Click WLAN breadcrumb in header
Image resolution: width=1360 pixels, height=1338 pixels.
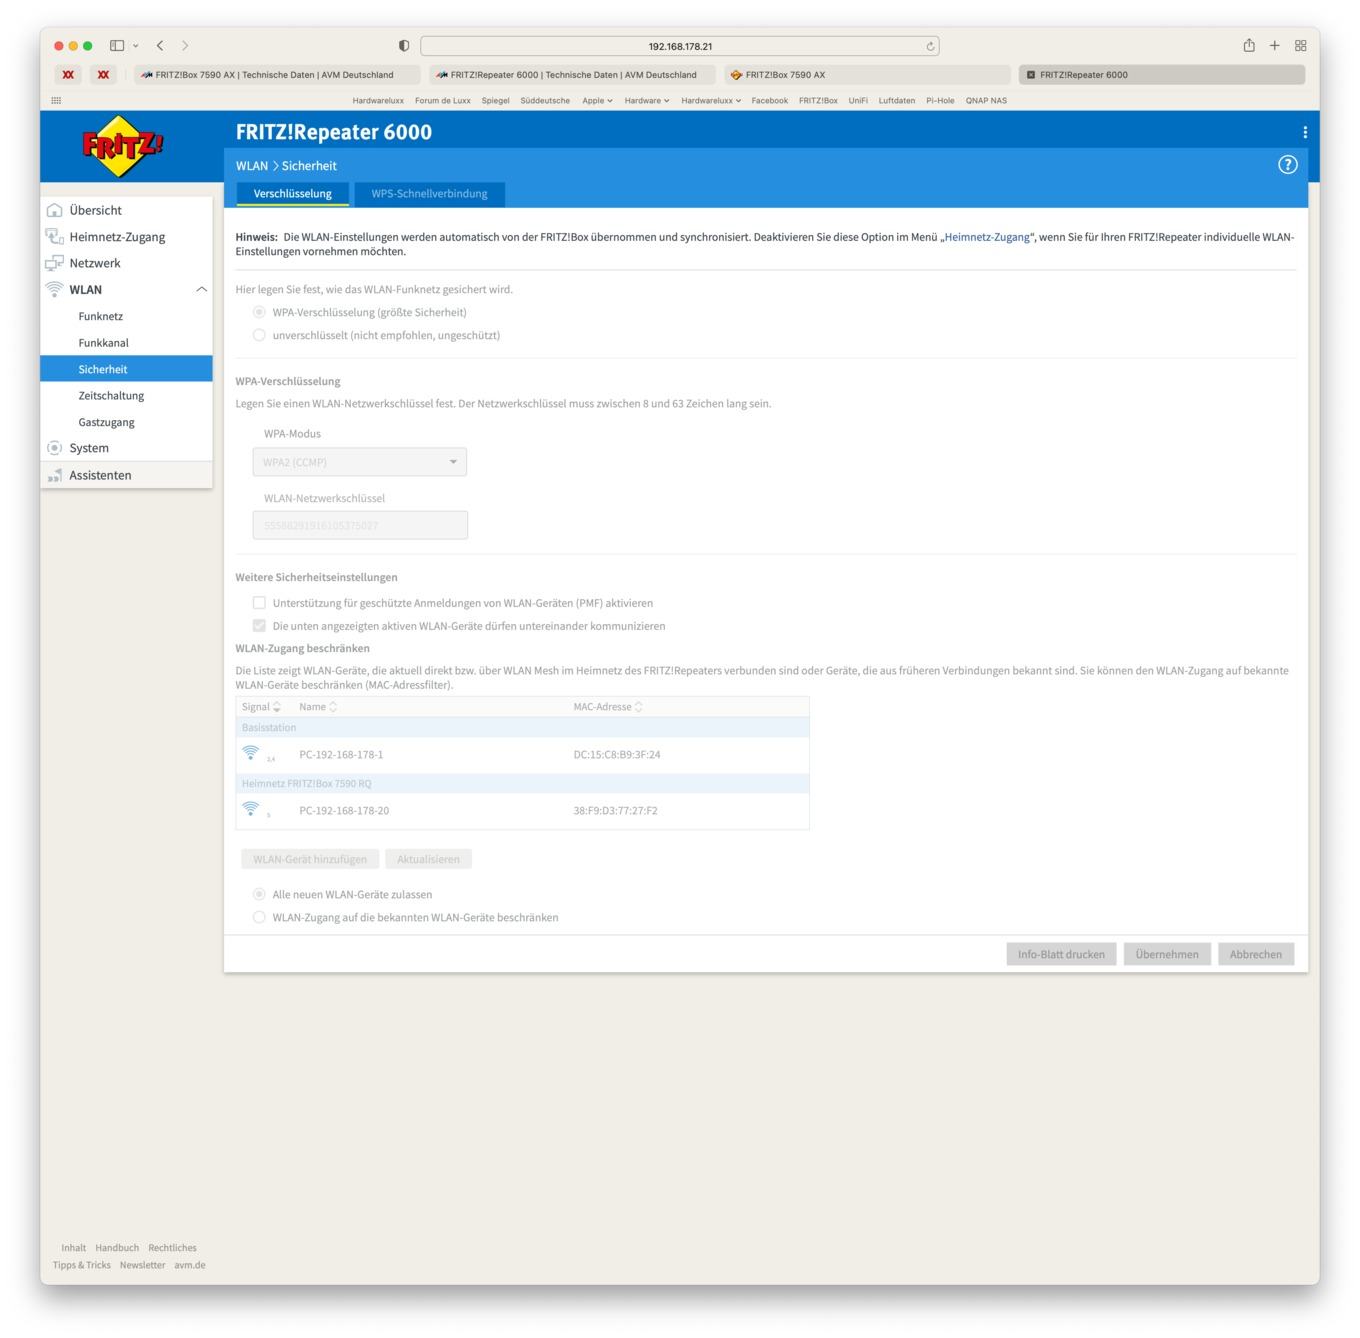tap(252, 166)
